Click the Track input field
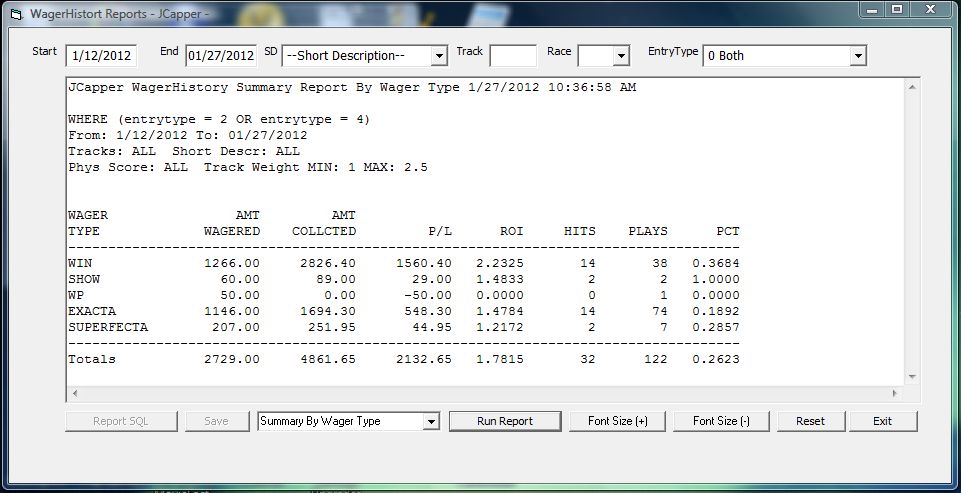961x493 pixels. coord(513,56)
